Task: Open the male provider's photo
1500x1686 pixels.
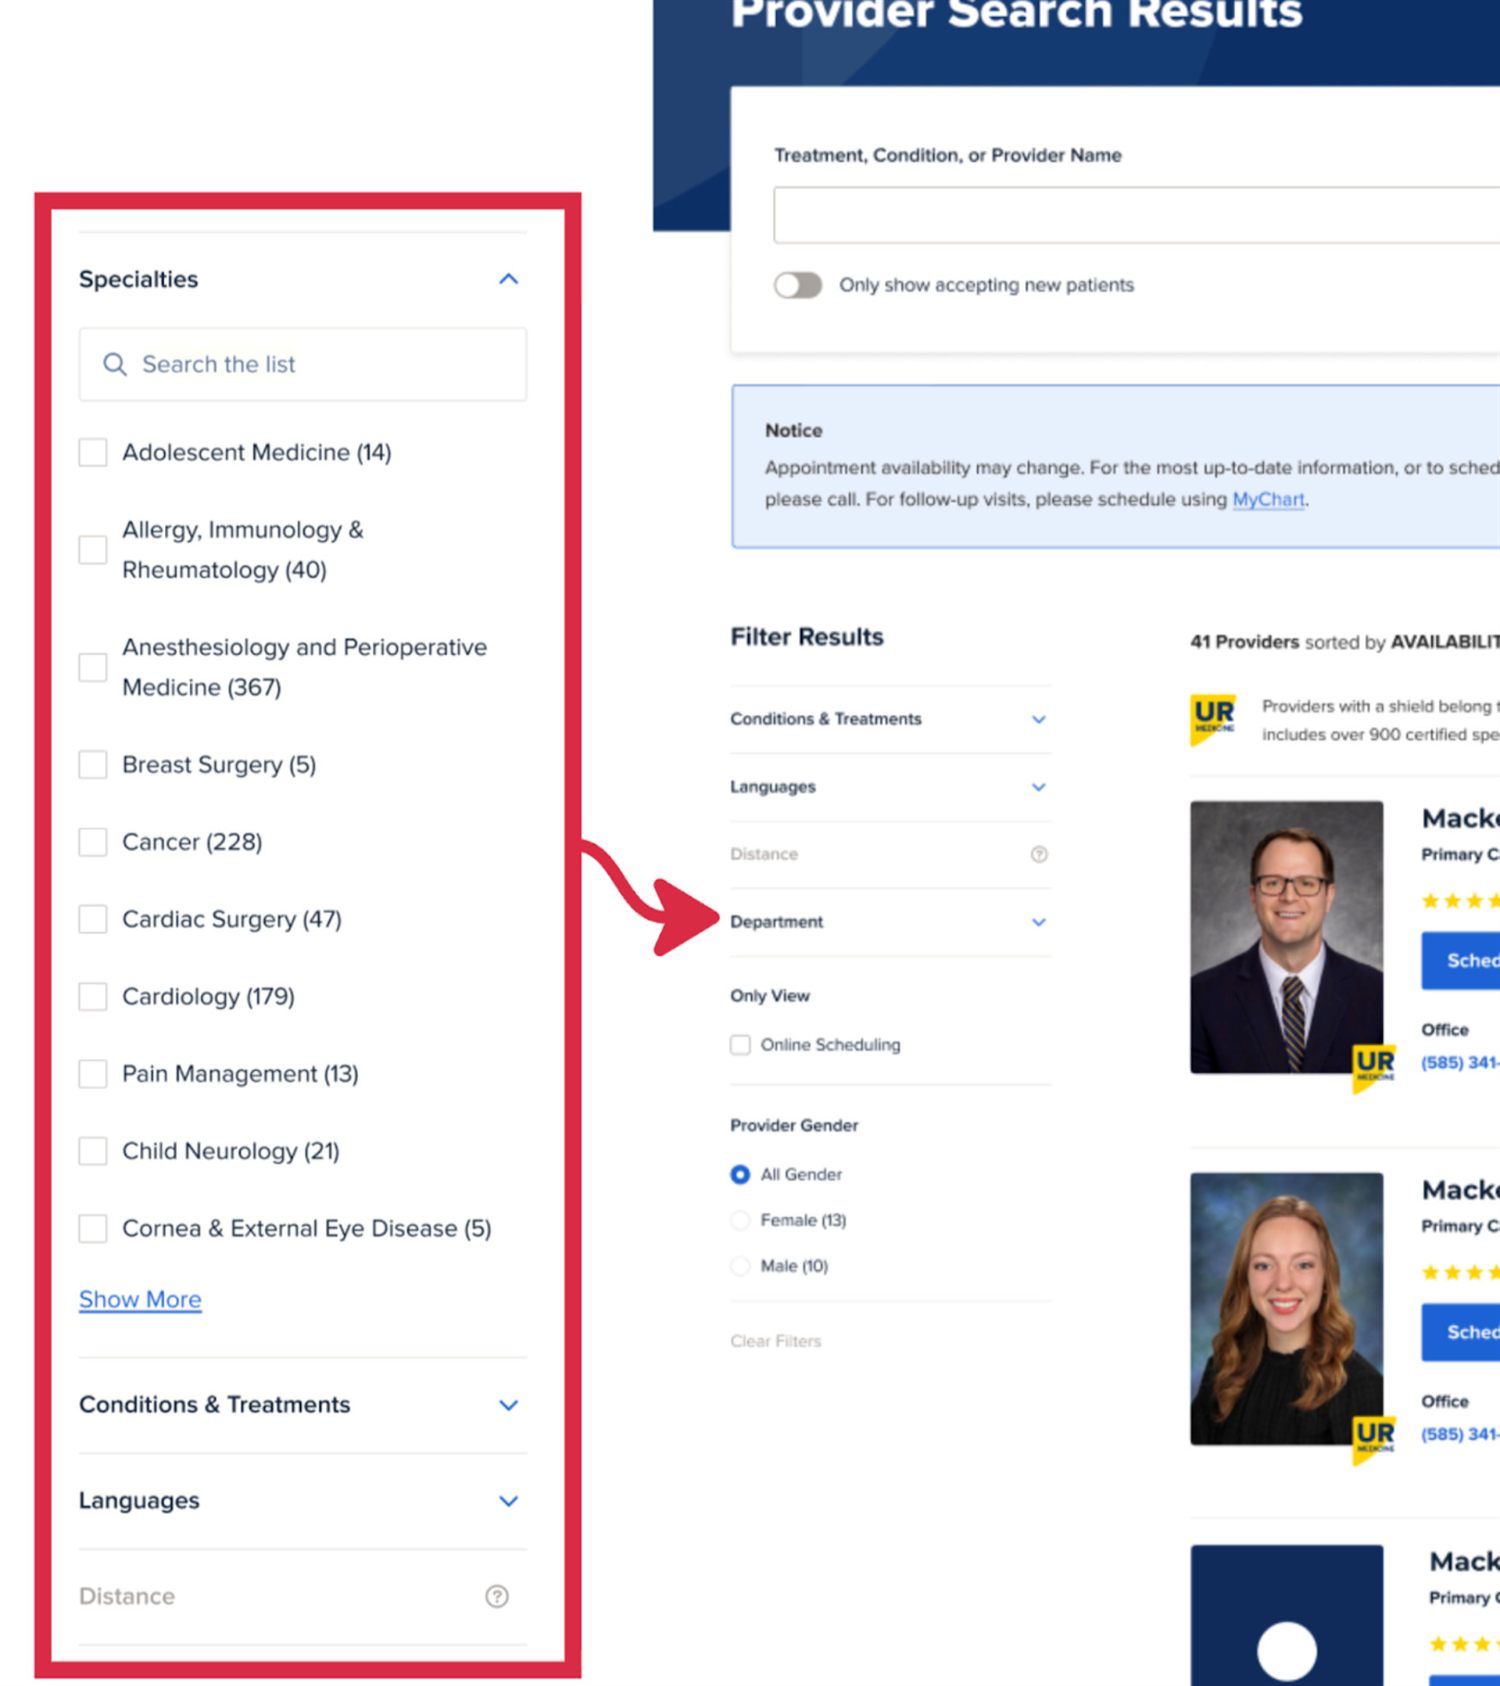Action: (x=1286, y=937)
